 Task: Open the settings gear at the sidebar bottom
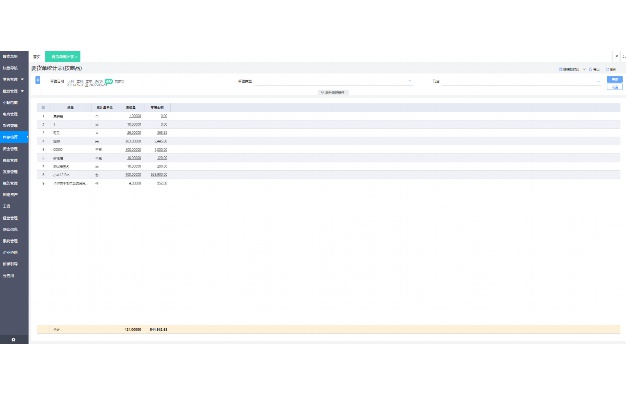point(14,339)
